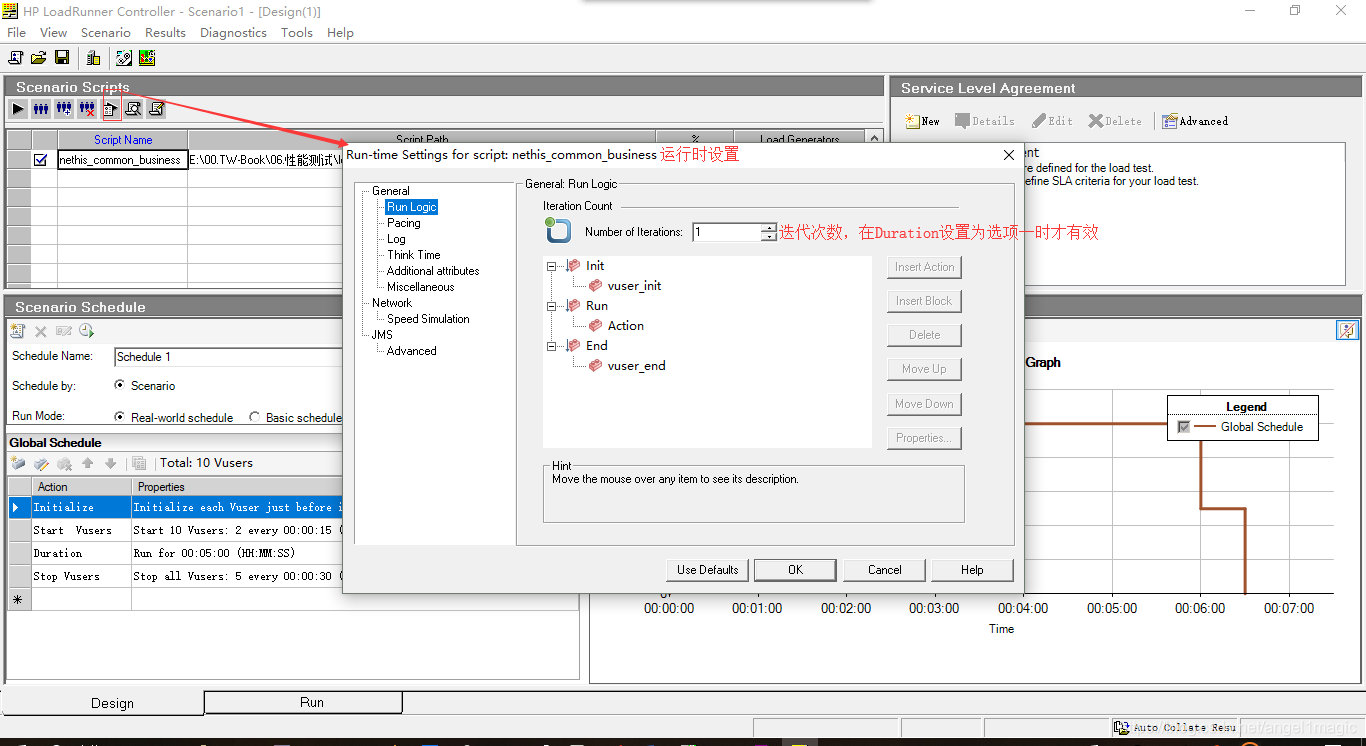This screenshot has height=746, width=1366.
Task: Click the script Details magnifier icon
Action: click(133, 108)
